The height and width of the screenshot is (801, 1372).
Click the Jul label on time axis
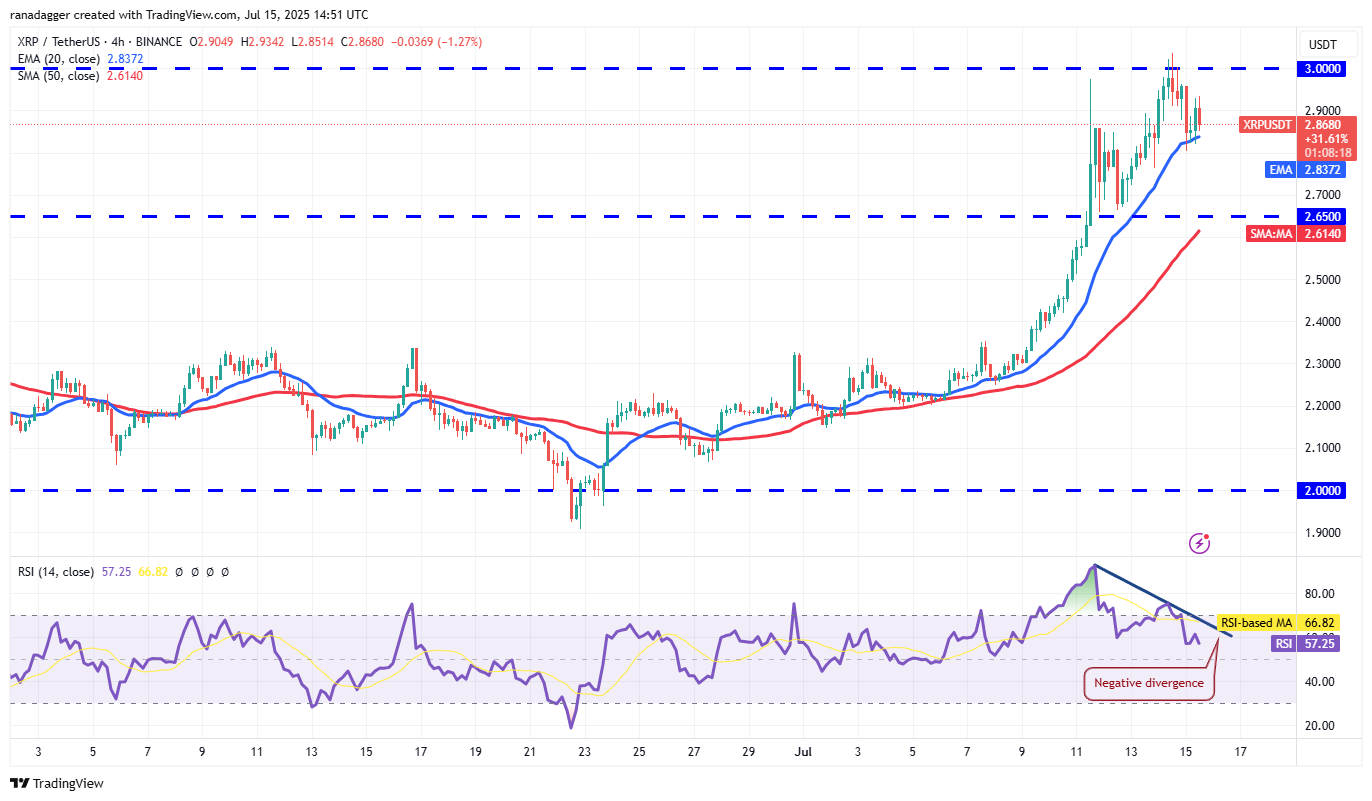802,752
